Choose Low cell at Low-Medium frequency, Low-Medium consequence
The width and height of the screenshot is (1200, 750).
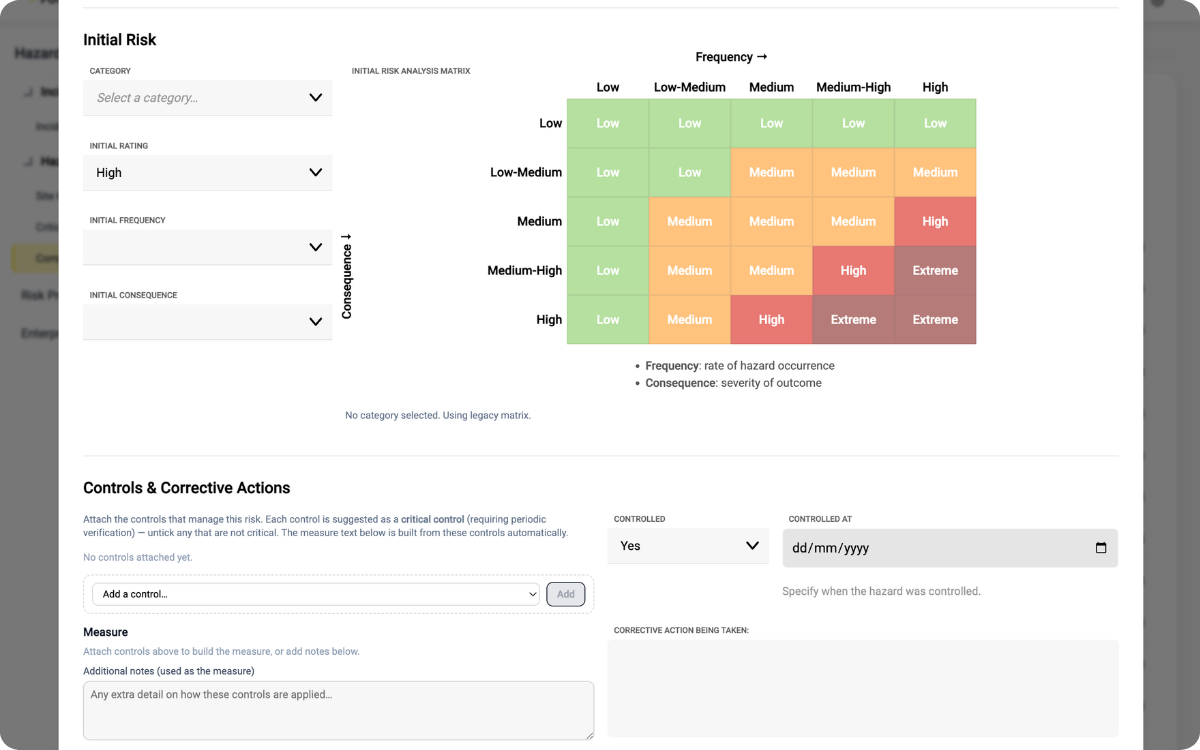[x=690, y=173]
